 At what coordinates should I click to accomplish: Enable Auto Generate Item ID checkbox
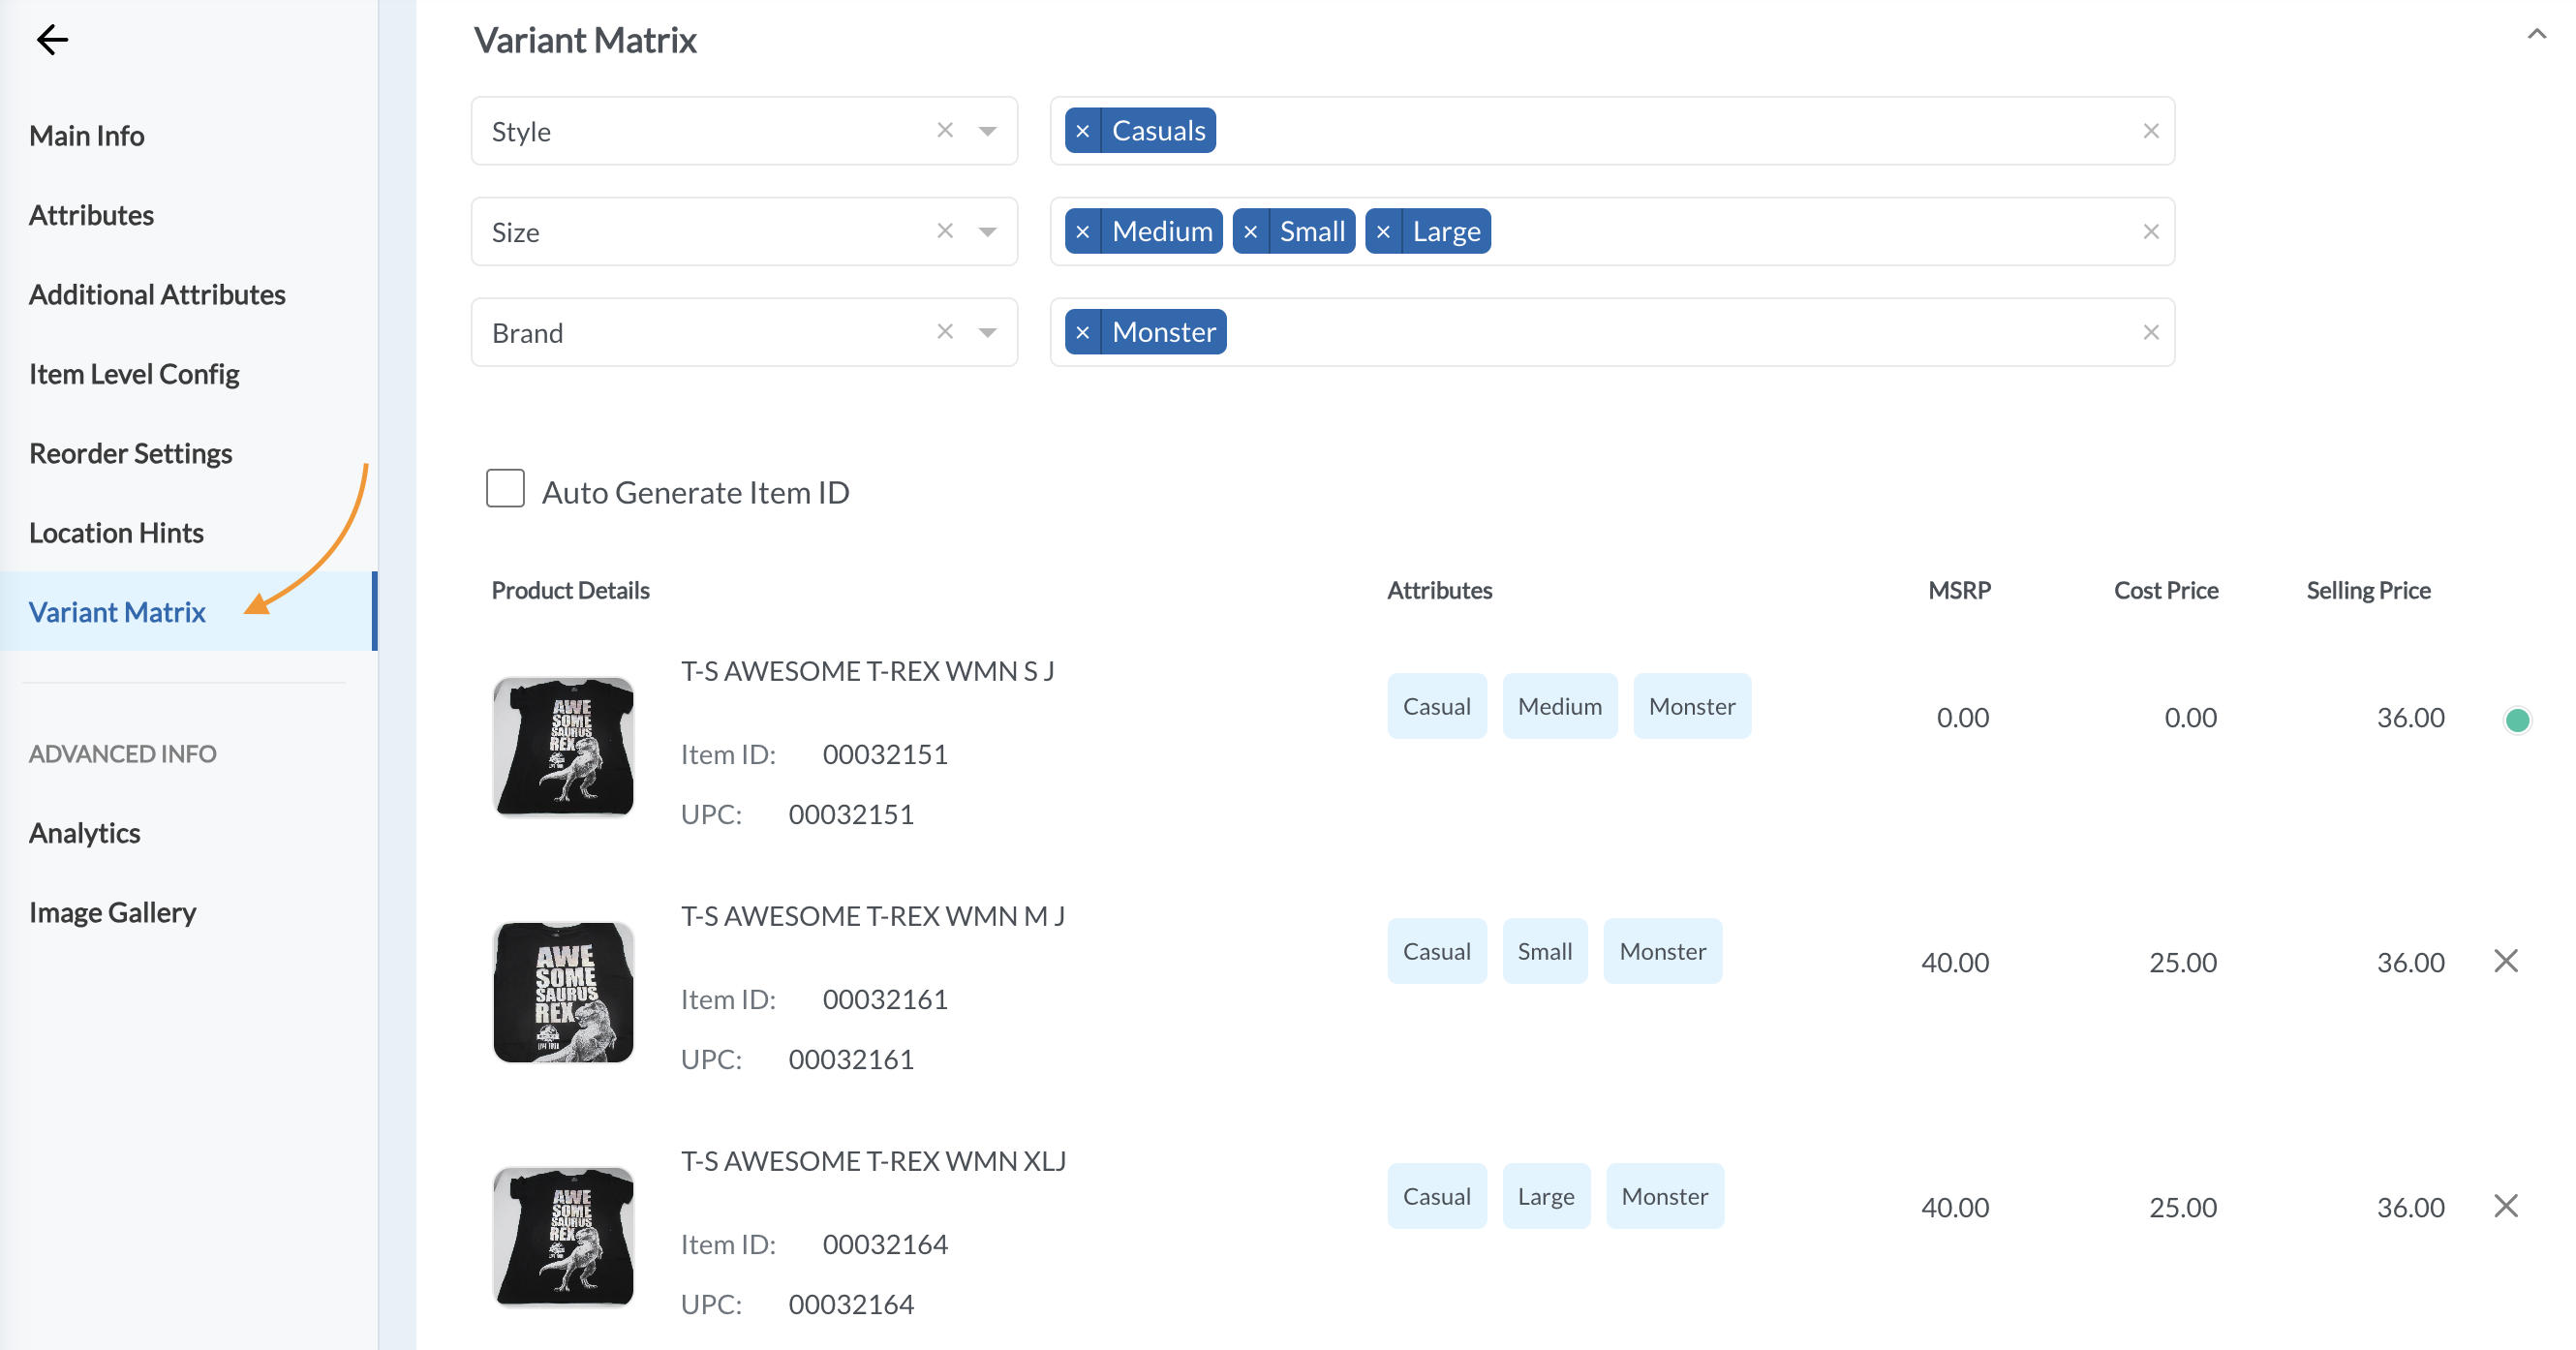[505, 490]
